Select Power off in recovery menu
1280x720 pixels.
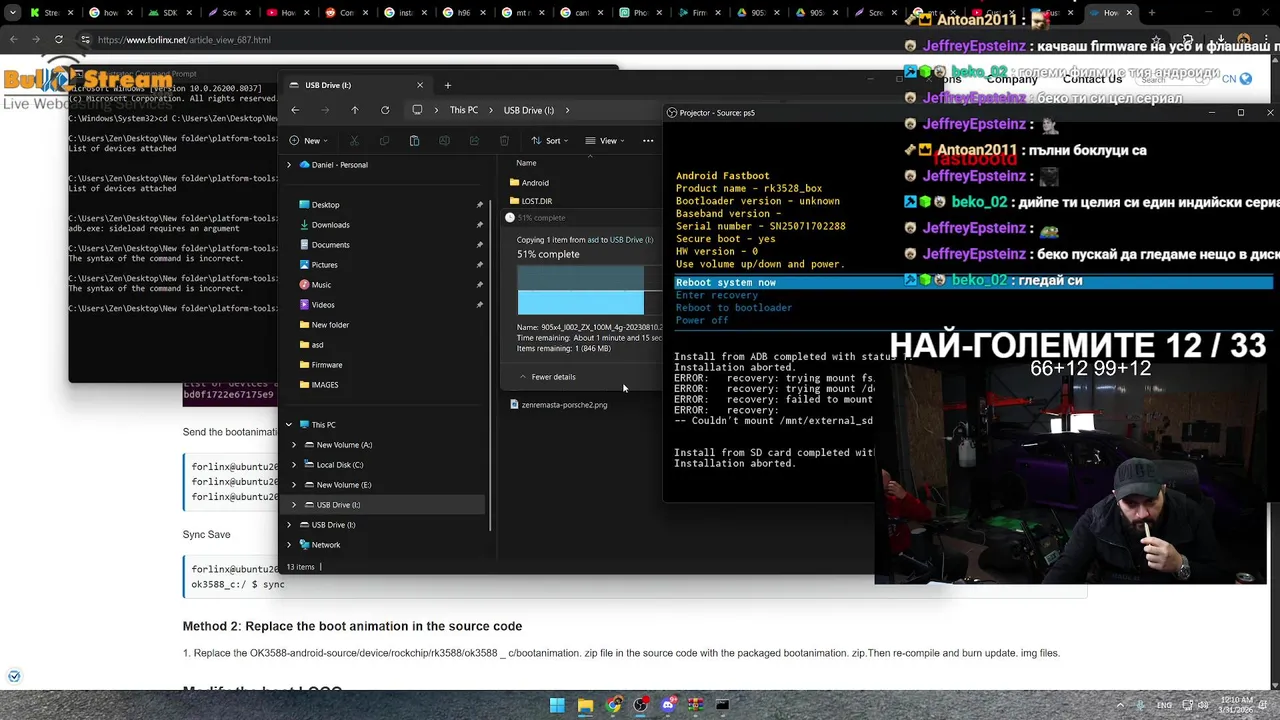(x=702, y=320)
